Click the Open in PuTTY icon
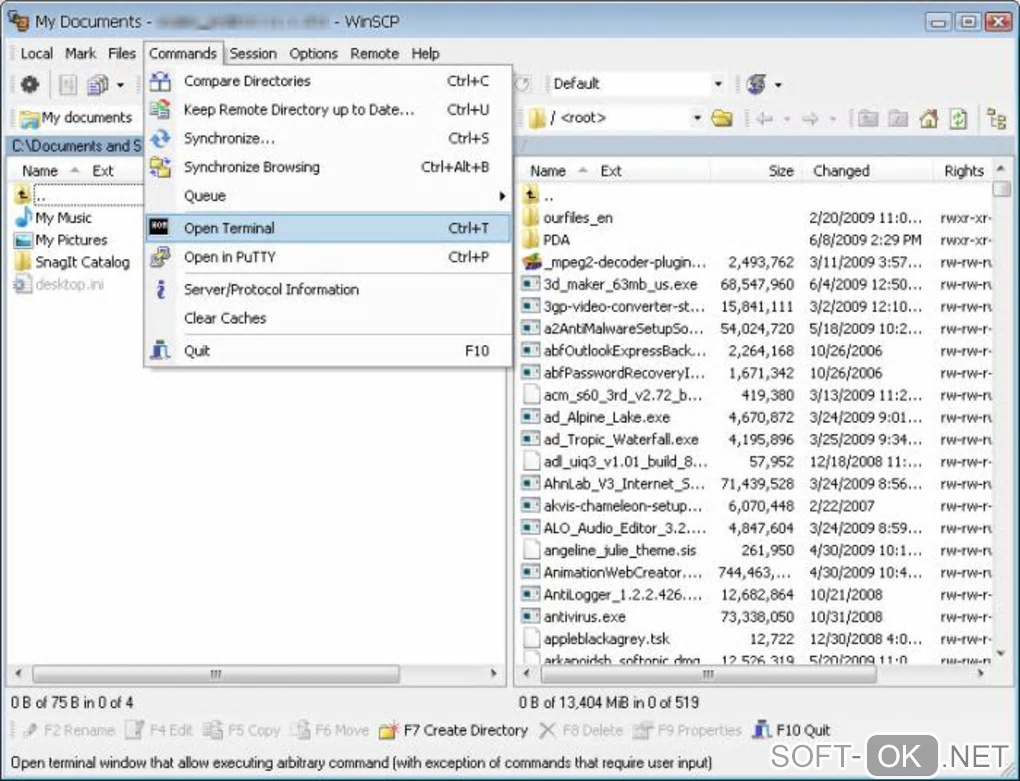Image resolution: width=1020 pixels, height=781 pixels. 159,257
